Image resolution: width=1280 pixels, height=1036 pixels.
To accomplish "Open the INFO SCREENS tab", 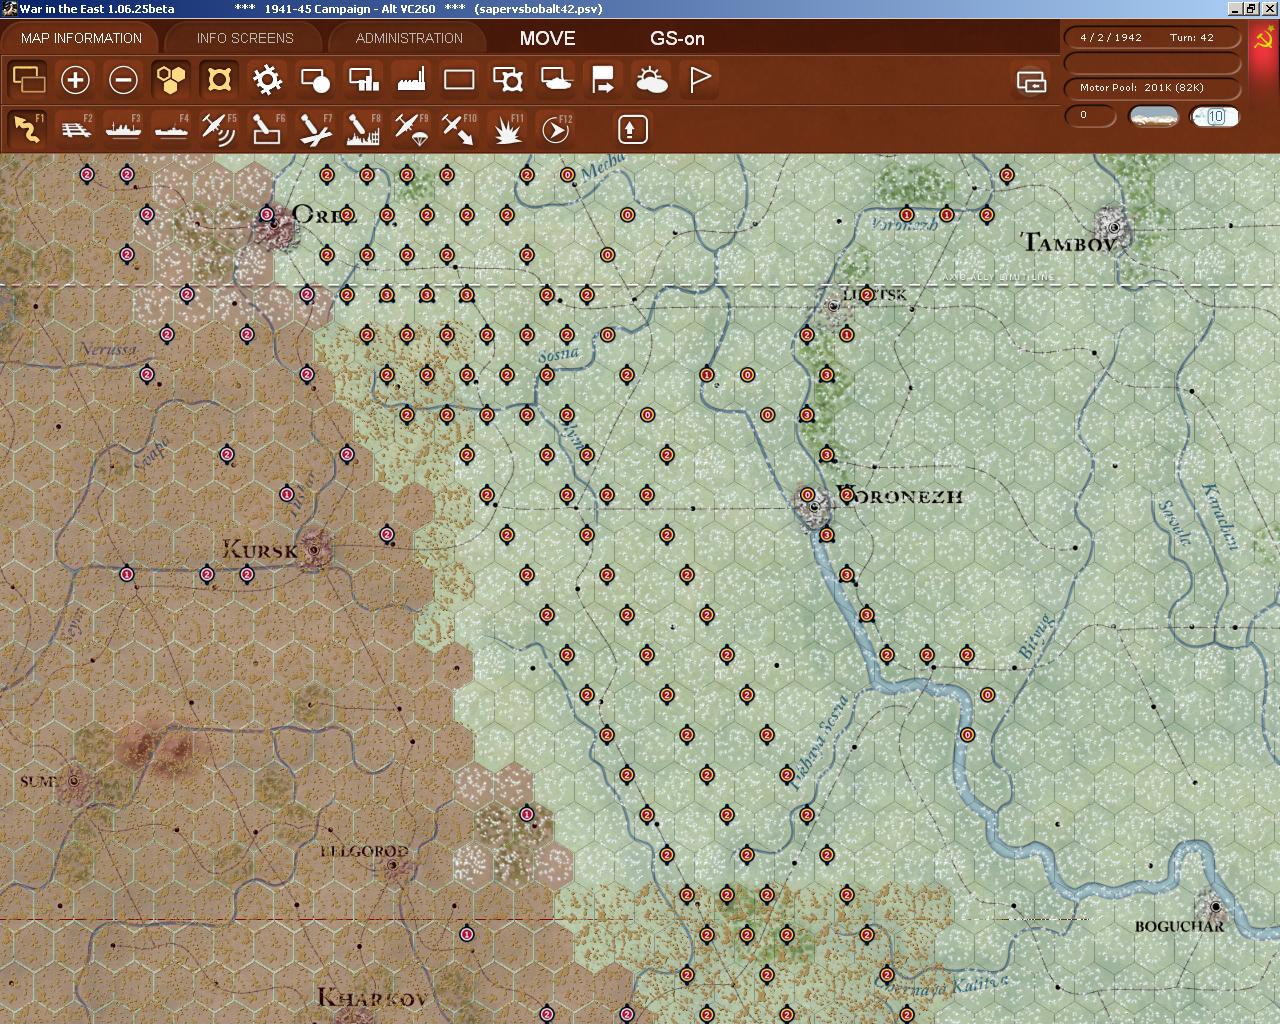I will tap(245, 38).
